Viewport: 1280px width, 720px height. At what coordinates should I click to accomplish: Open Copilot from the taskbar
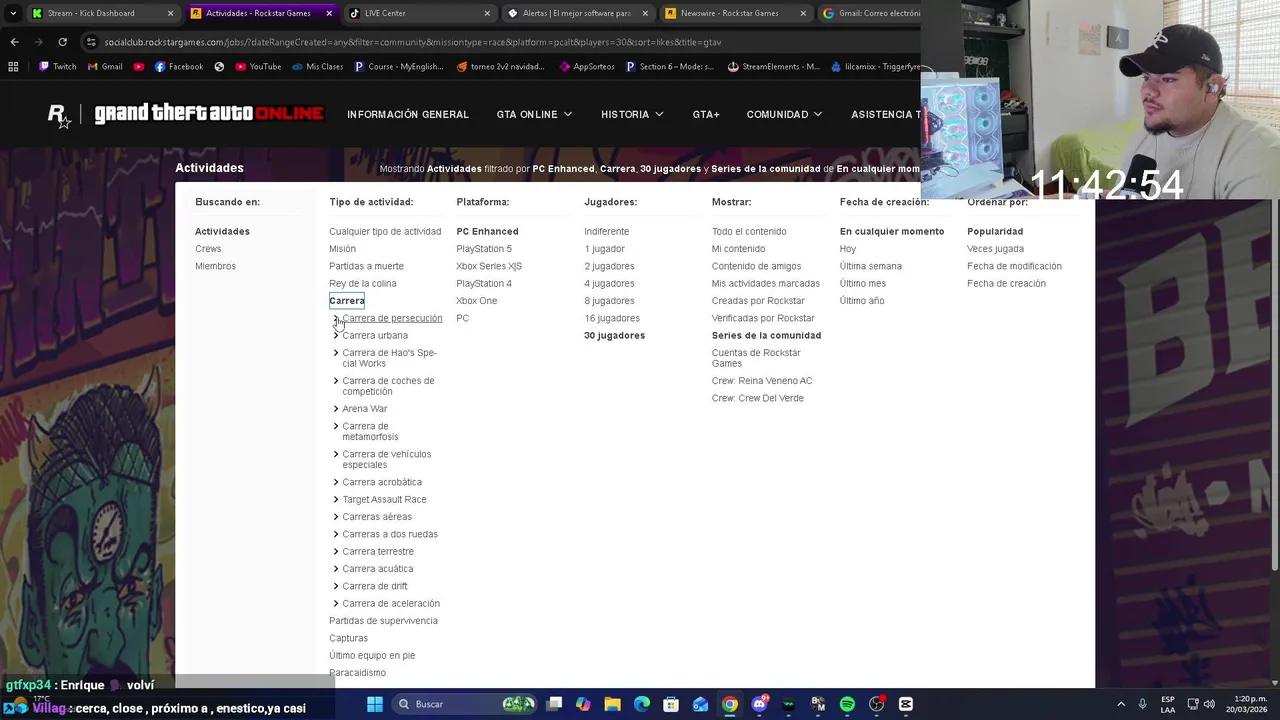583,704
